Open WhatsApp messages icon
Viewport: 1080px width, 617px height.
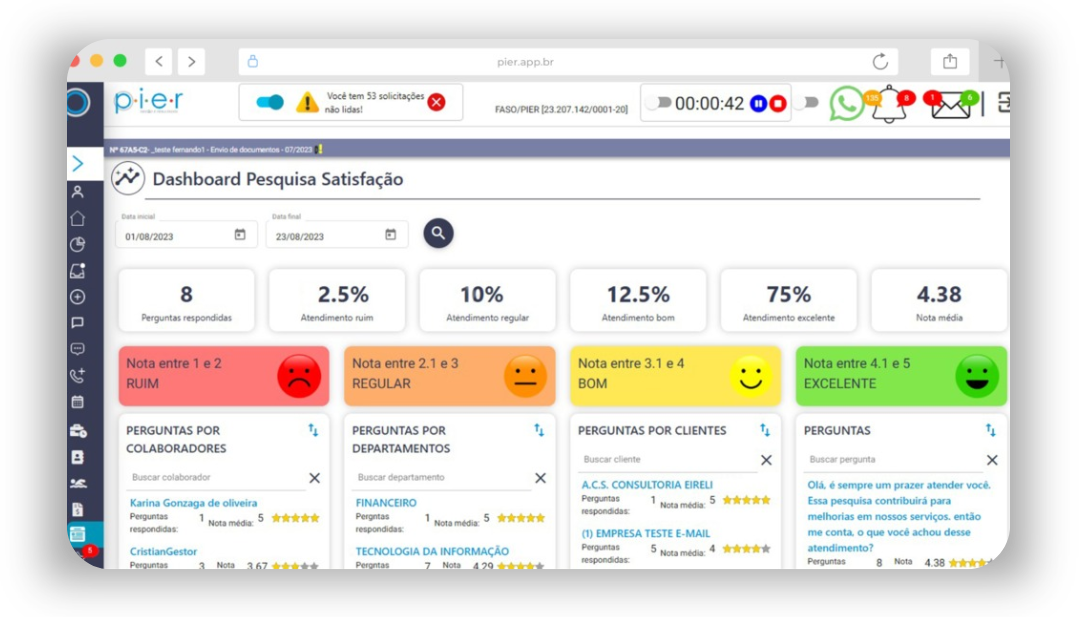(x=847, y=103)
